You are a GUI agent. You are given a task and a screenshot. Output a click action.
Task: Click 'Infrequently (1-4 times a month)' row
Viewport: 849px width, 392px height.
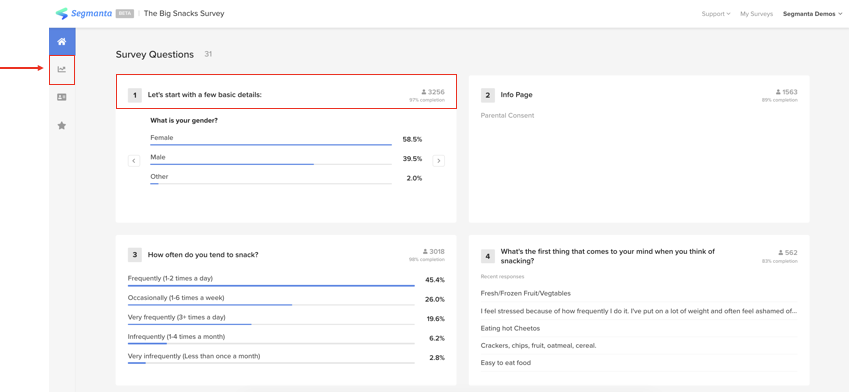click(286, 338)
